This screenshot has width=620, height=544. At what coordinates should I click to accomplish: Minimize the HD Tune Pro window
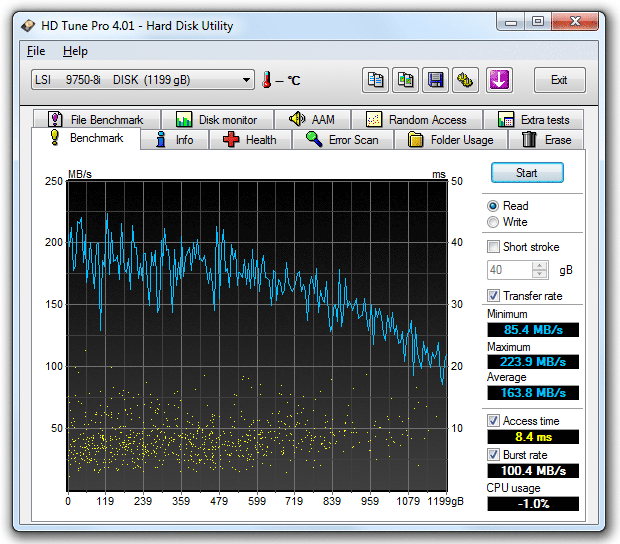pyautogui.click(x=510, y=22)
